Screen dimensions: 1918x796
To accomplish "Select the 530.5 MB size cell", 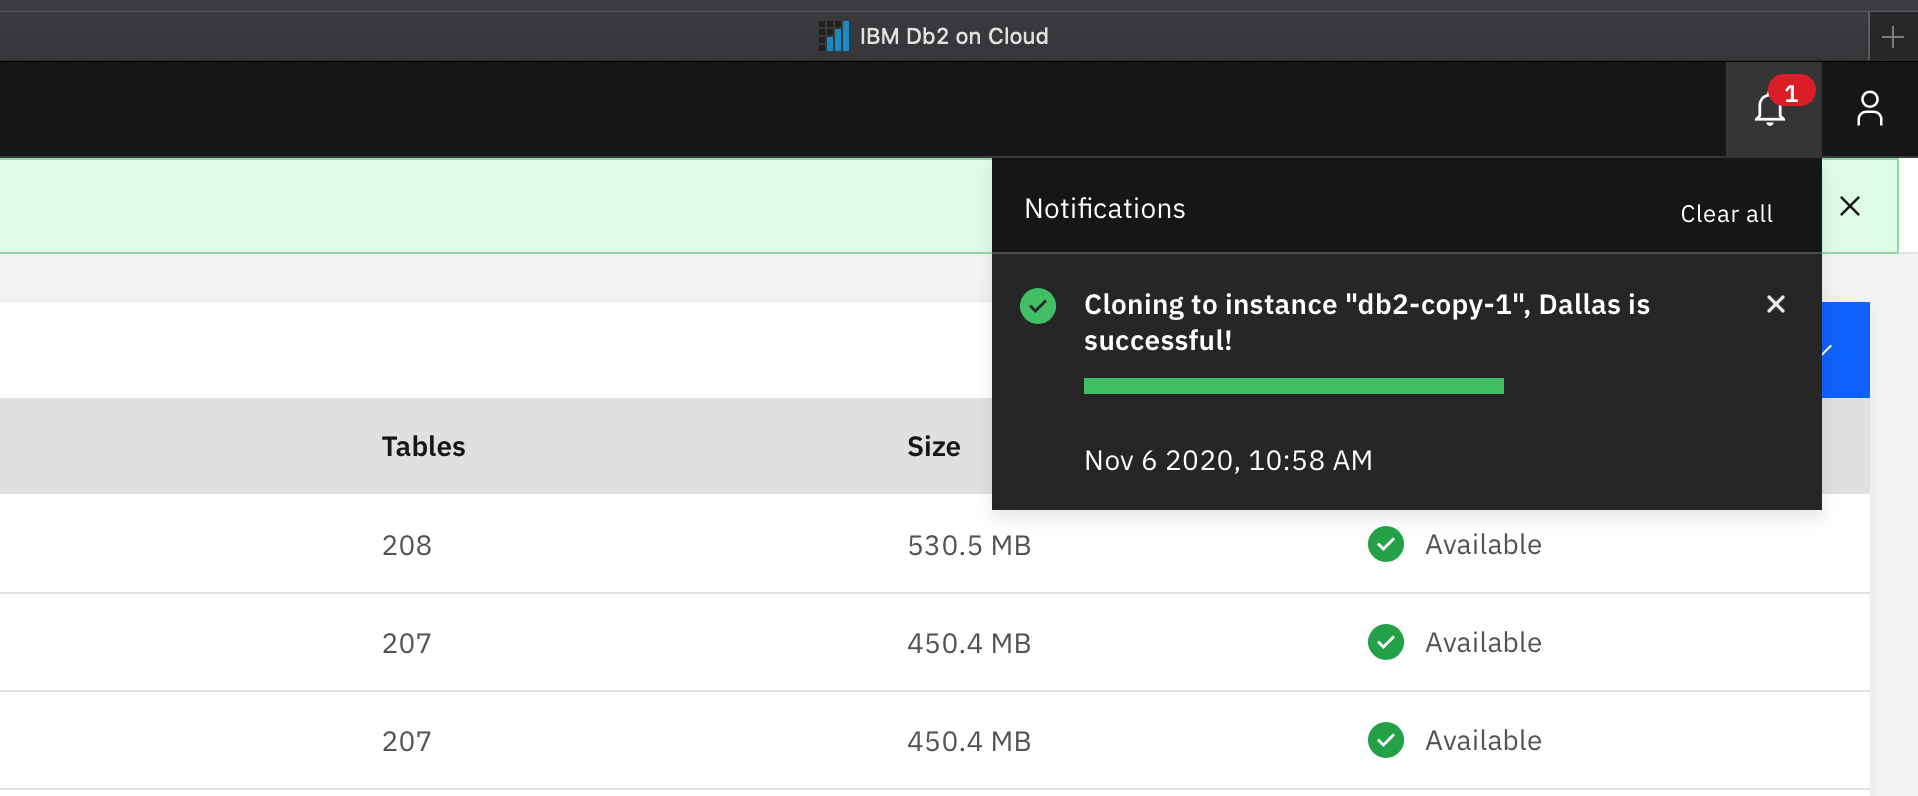I will (x=968, y=545).
